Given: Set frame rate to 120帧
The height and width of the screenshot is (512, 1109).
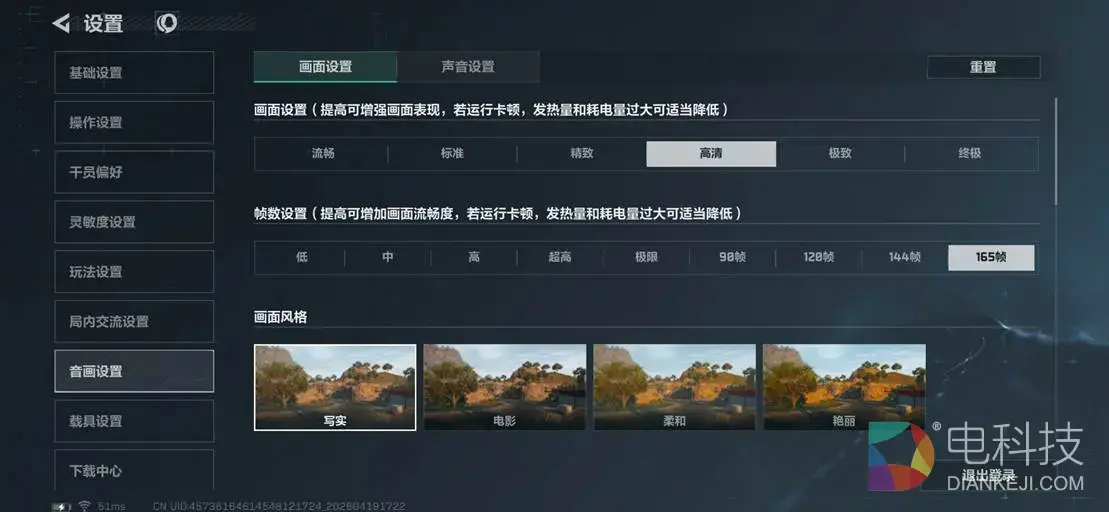Looking at the screenshot, I should pos(818,257).
